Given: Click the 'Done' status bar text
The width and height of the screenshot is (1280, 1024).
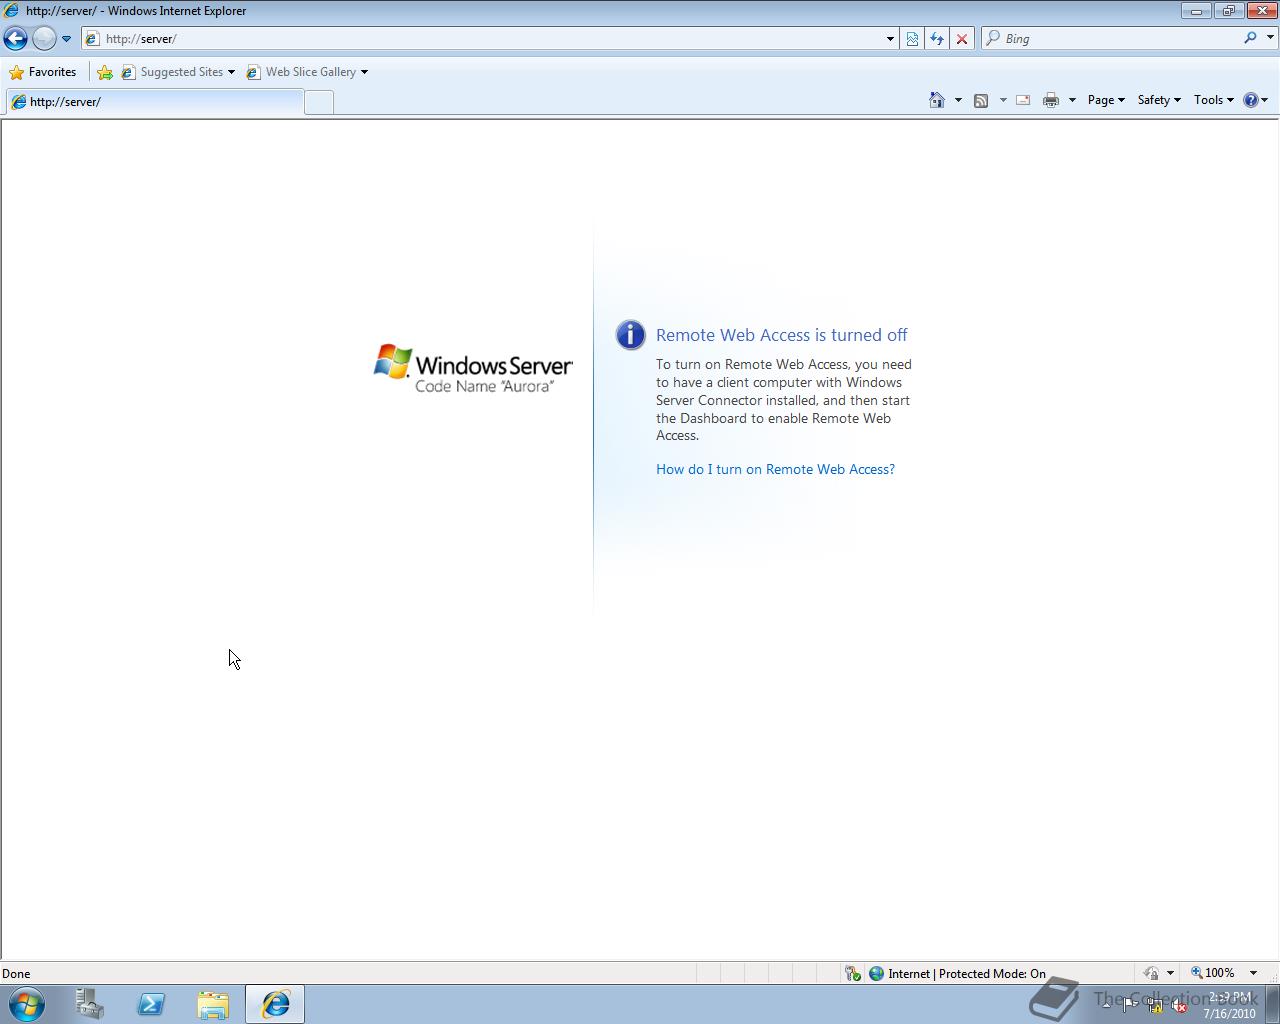Looking at the screenshot, I should click(x=16, y=974).
